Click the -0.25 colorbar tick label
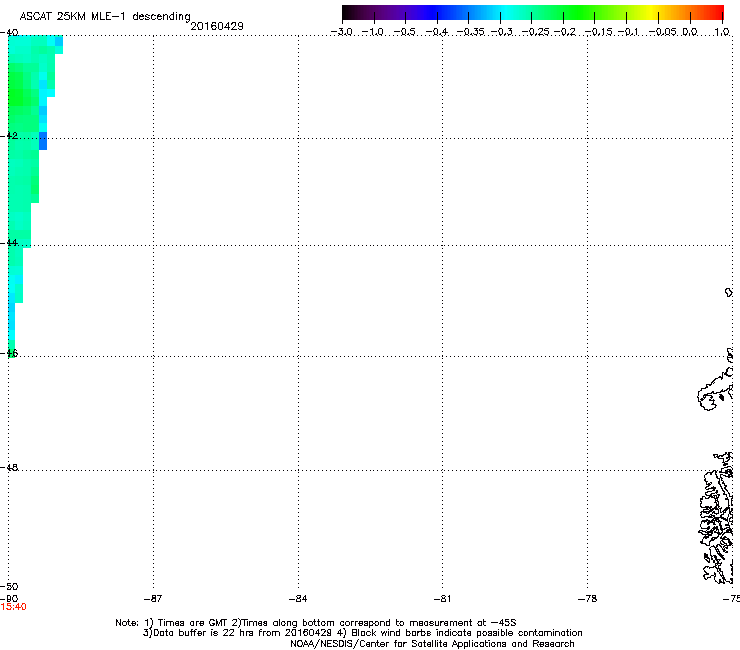The height and width of the screenshot is (650, 740). tap(536, 32)
